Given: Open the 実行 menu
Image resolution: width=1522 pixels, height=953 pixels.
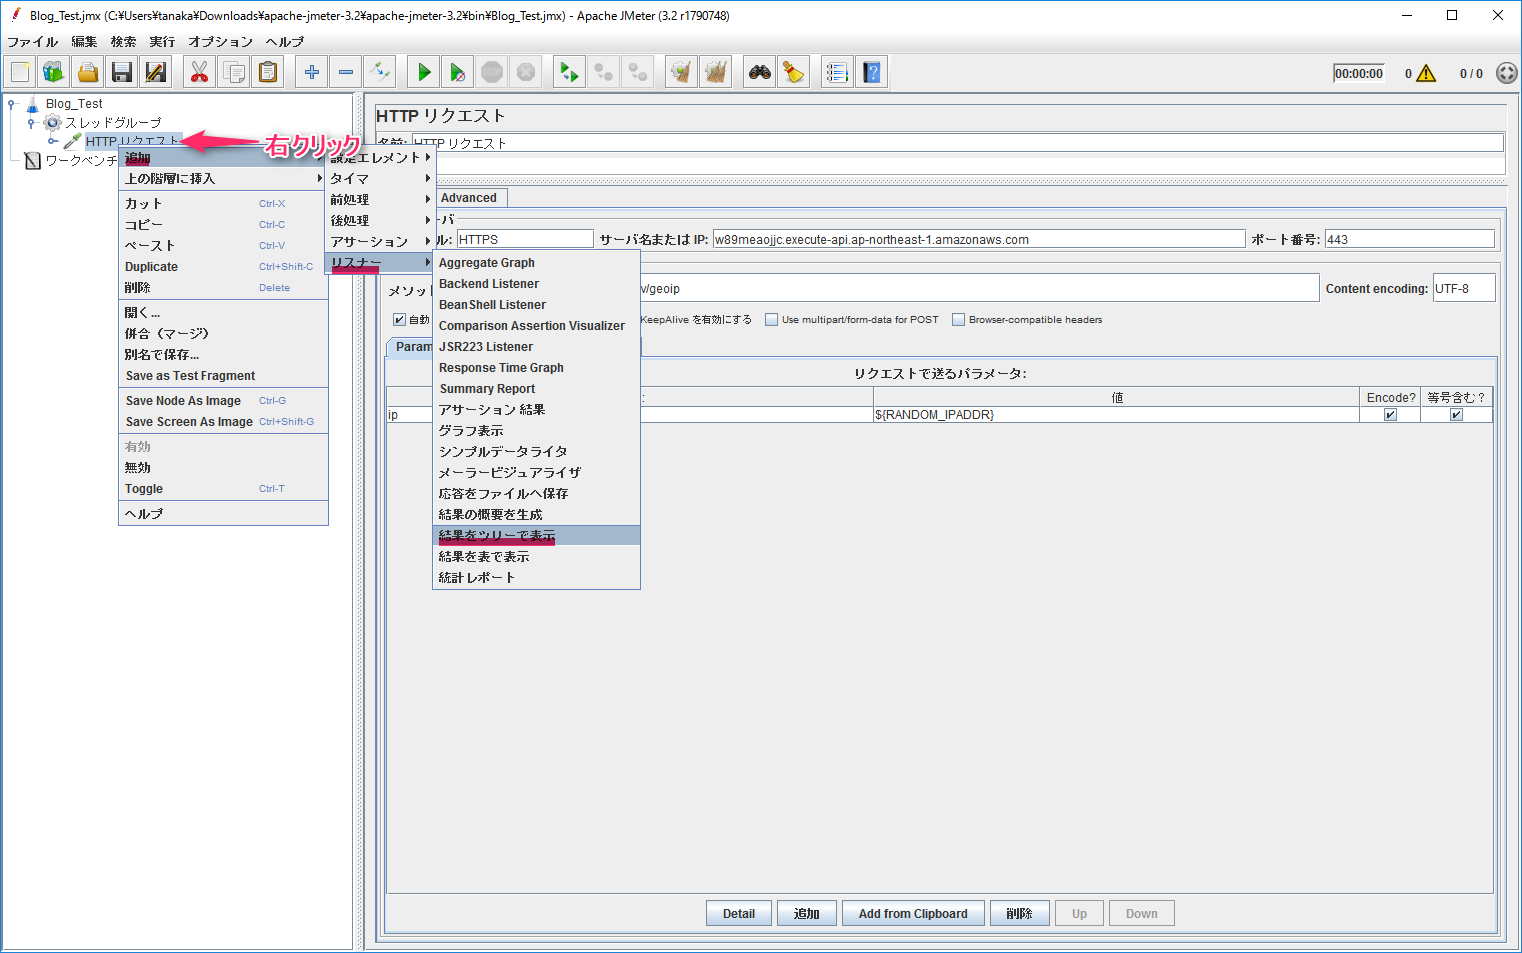Looking at the screenshot, I should [162, 42].
